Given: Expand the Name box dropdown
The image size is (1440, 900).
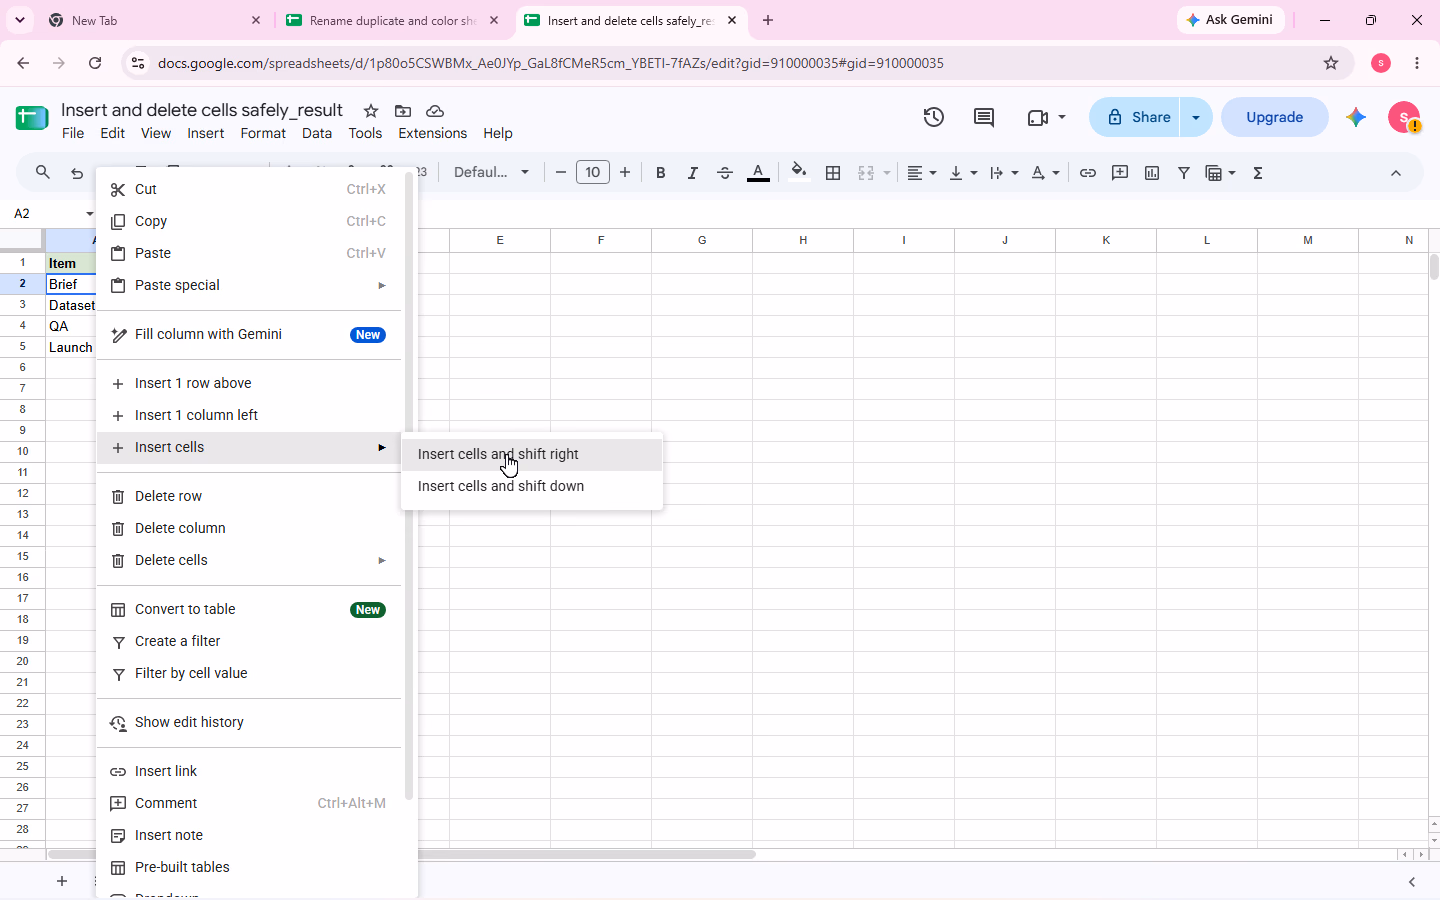Looking at the screenshot, I should tap(89, 214).
